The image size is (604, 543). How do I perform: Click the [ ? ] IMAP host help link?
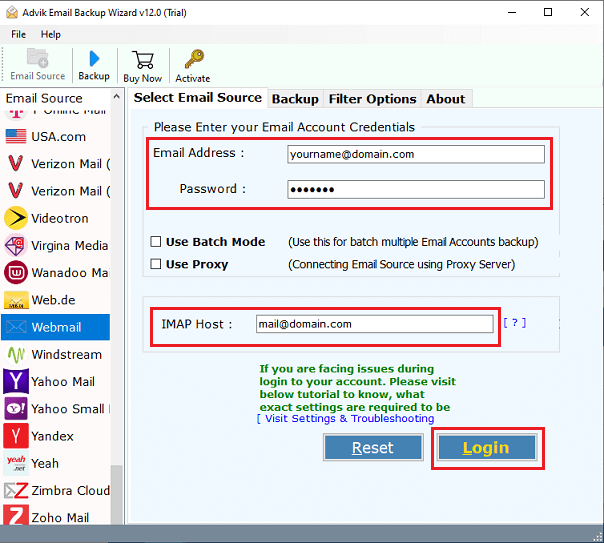click(515, 323)
